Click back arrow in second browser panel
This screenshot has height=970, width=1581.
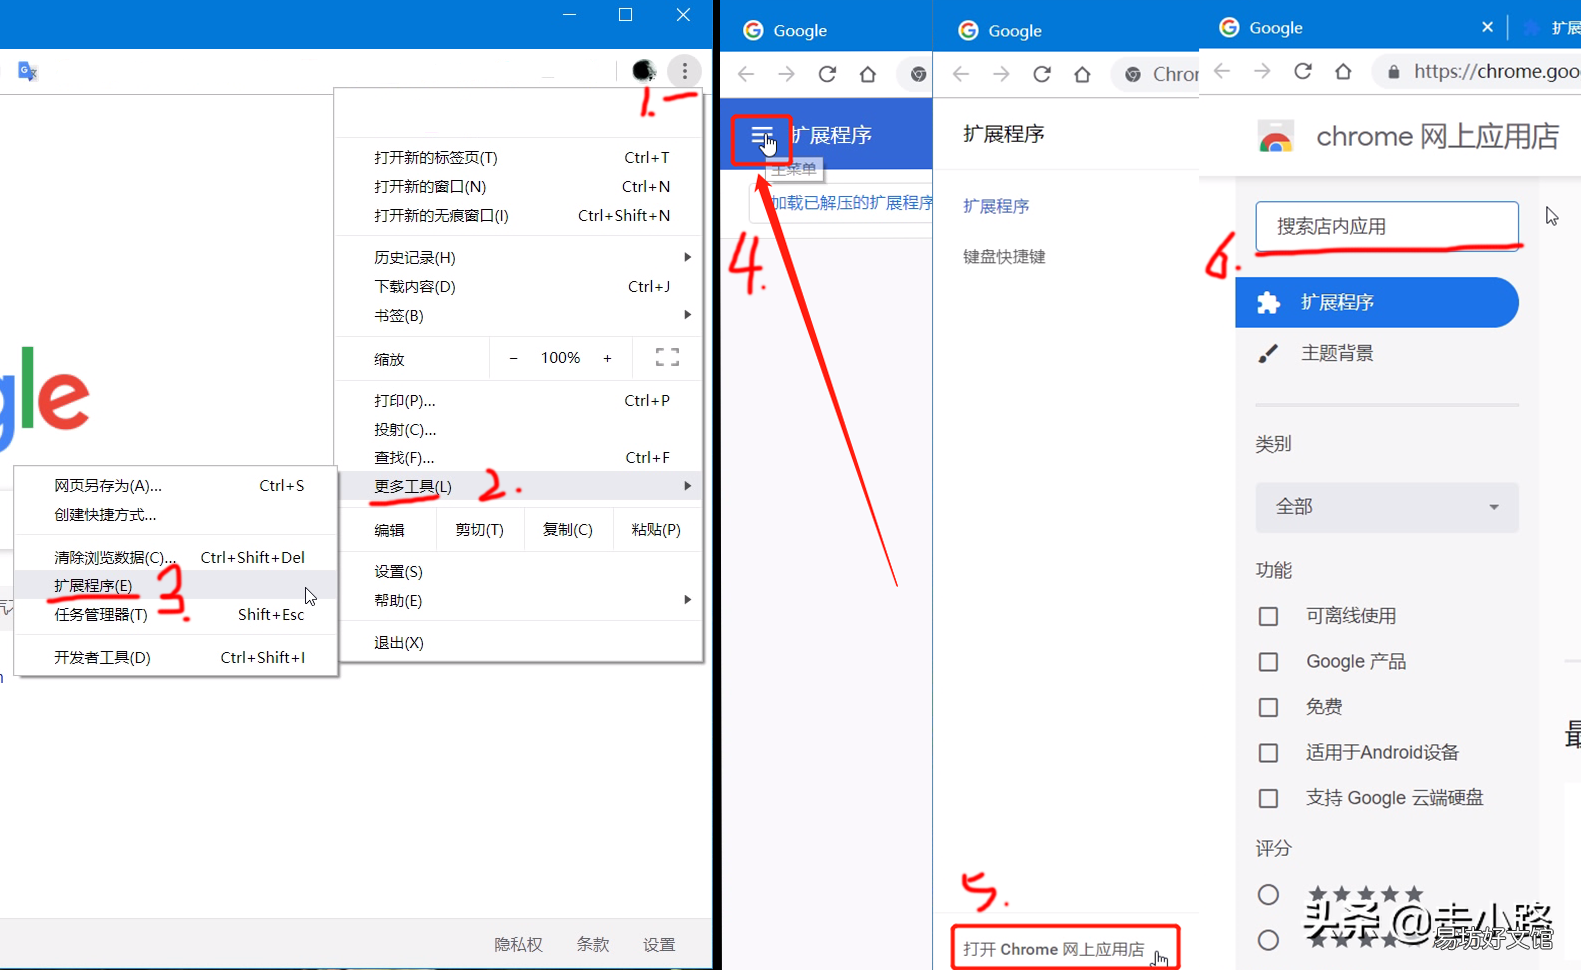click(x=746, y=74)
